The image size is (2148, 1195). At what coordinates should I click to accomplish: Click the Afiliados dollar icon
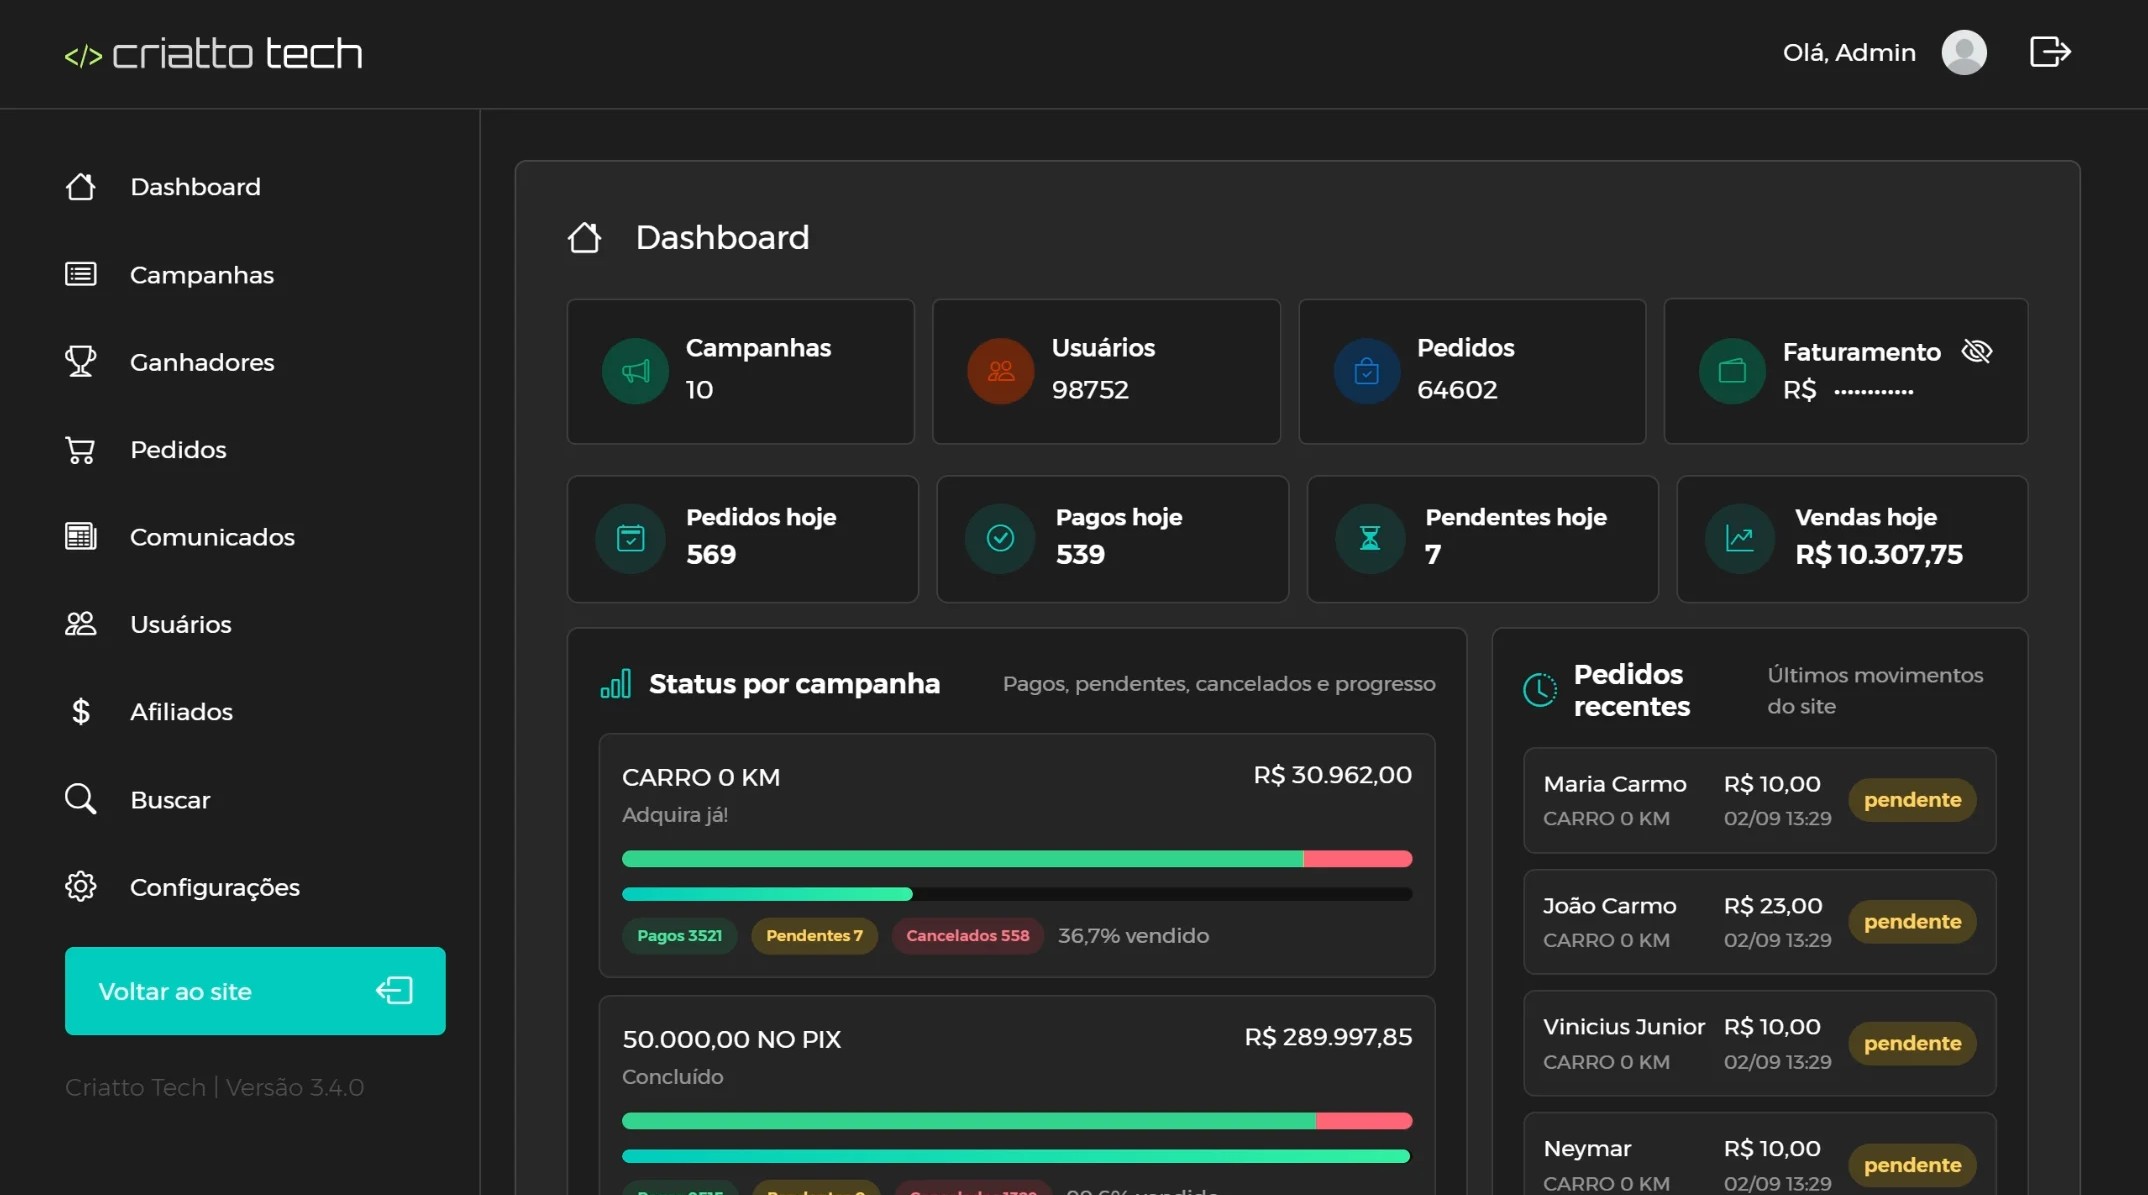point(81,712)
